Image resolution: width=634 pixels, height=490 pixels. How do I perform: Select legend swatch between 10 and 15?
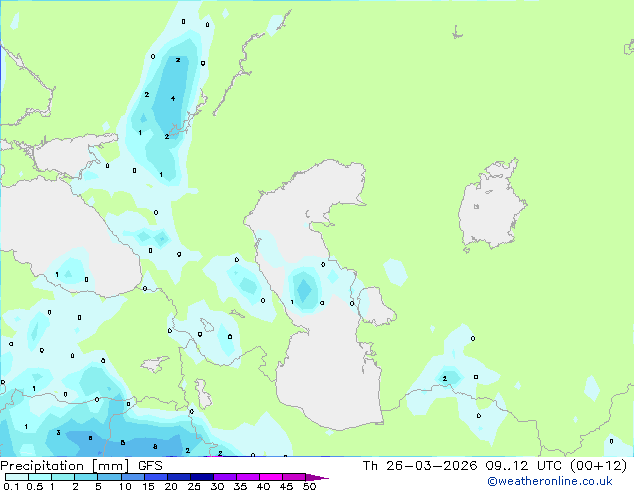tap(132, 477)
